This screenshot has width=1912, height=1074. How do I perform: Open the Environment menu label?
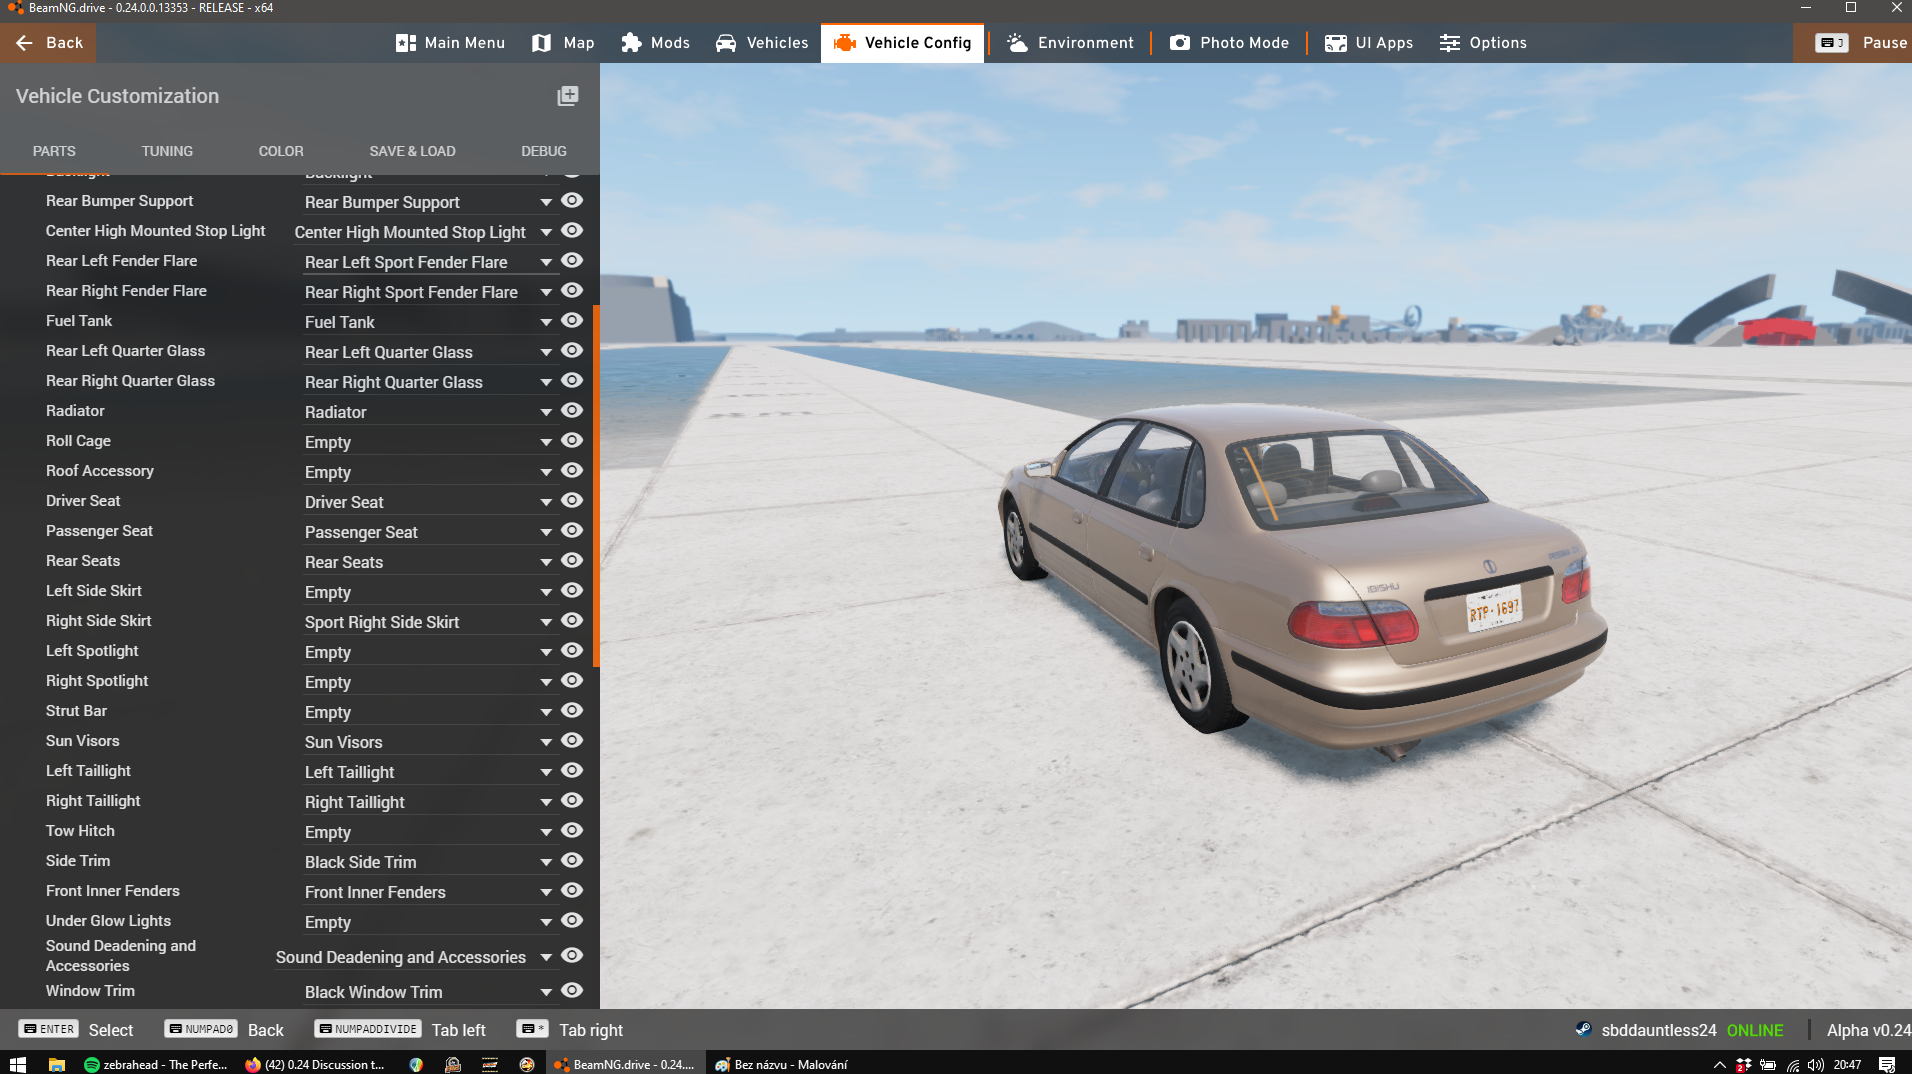pos(1086,43)
